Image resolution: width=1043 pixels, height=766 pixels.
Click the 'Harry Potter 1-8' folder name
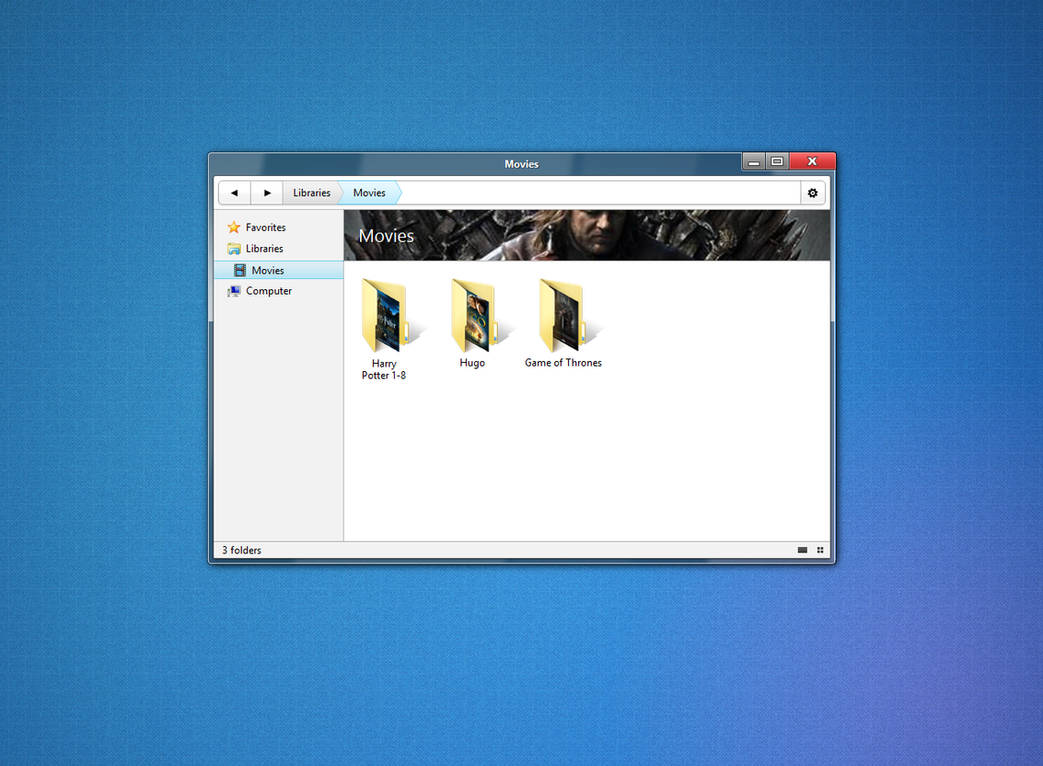coord(384,370)
